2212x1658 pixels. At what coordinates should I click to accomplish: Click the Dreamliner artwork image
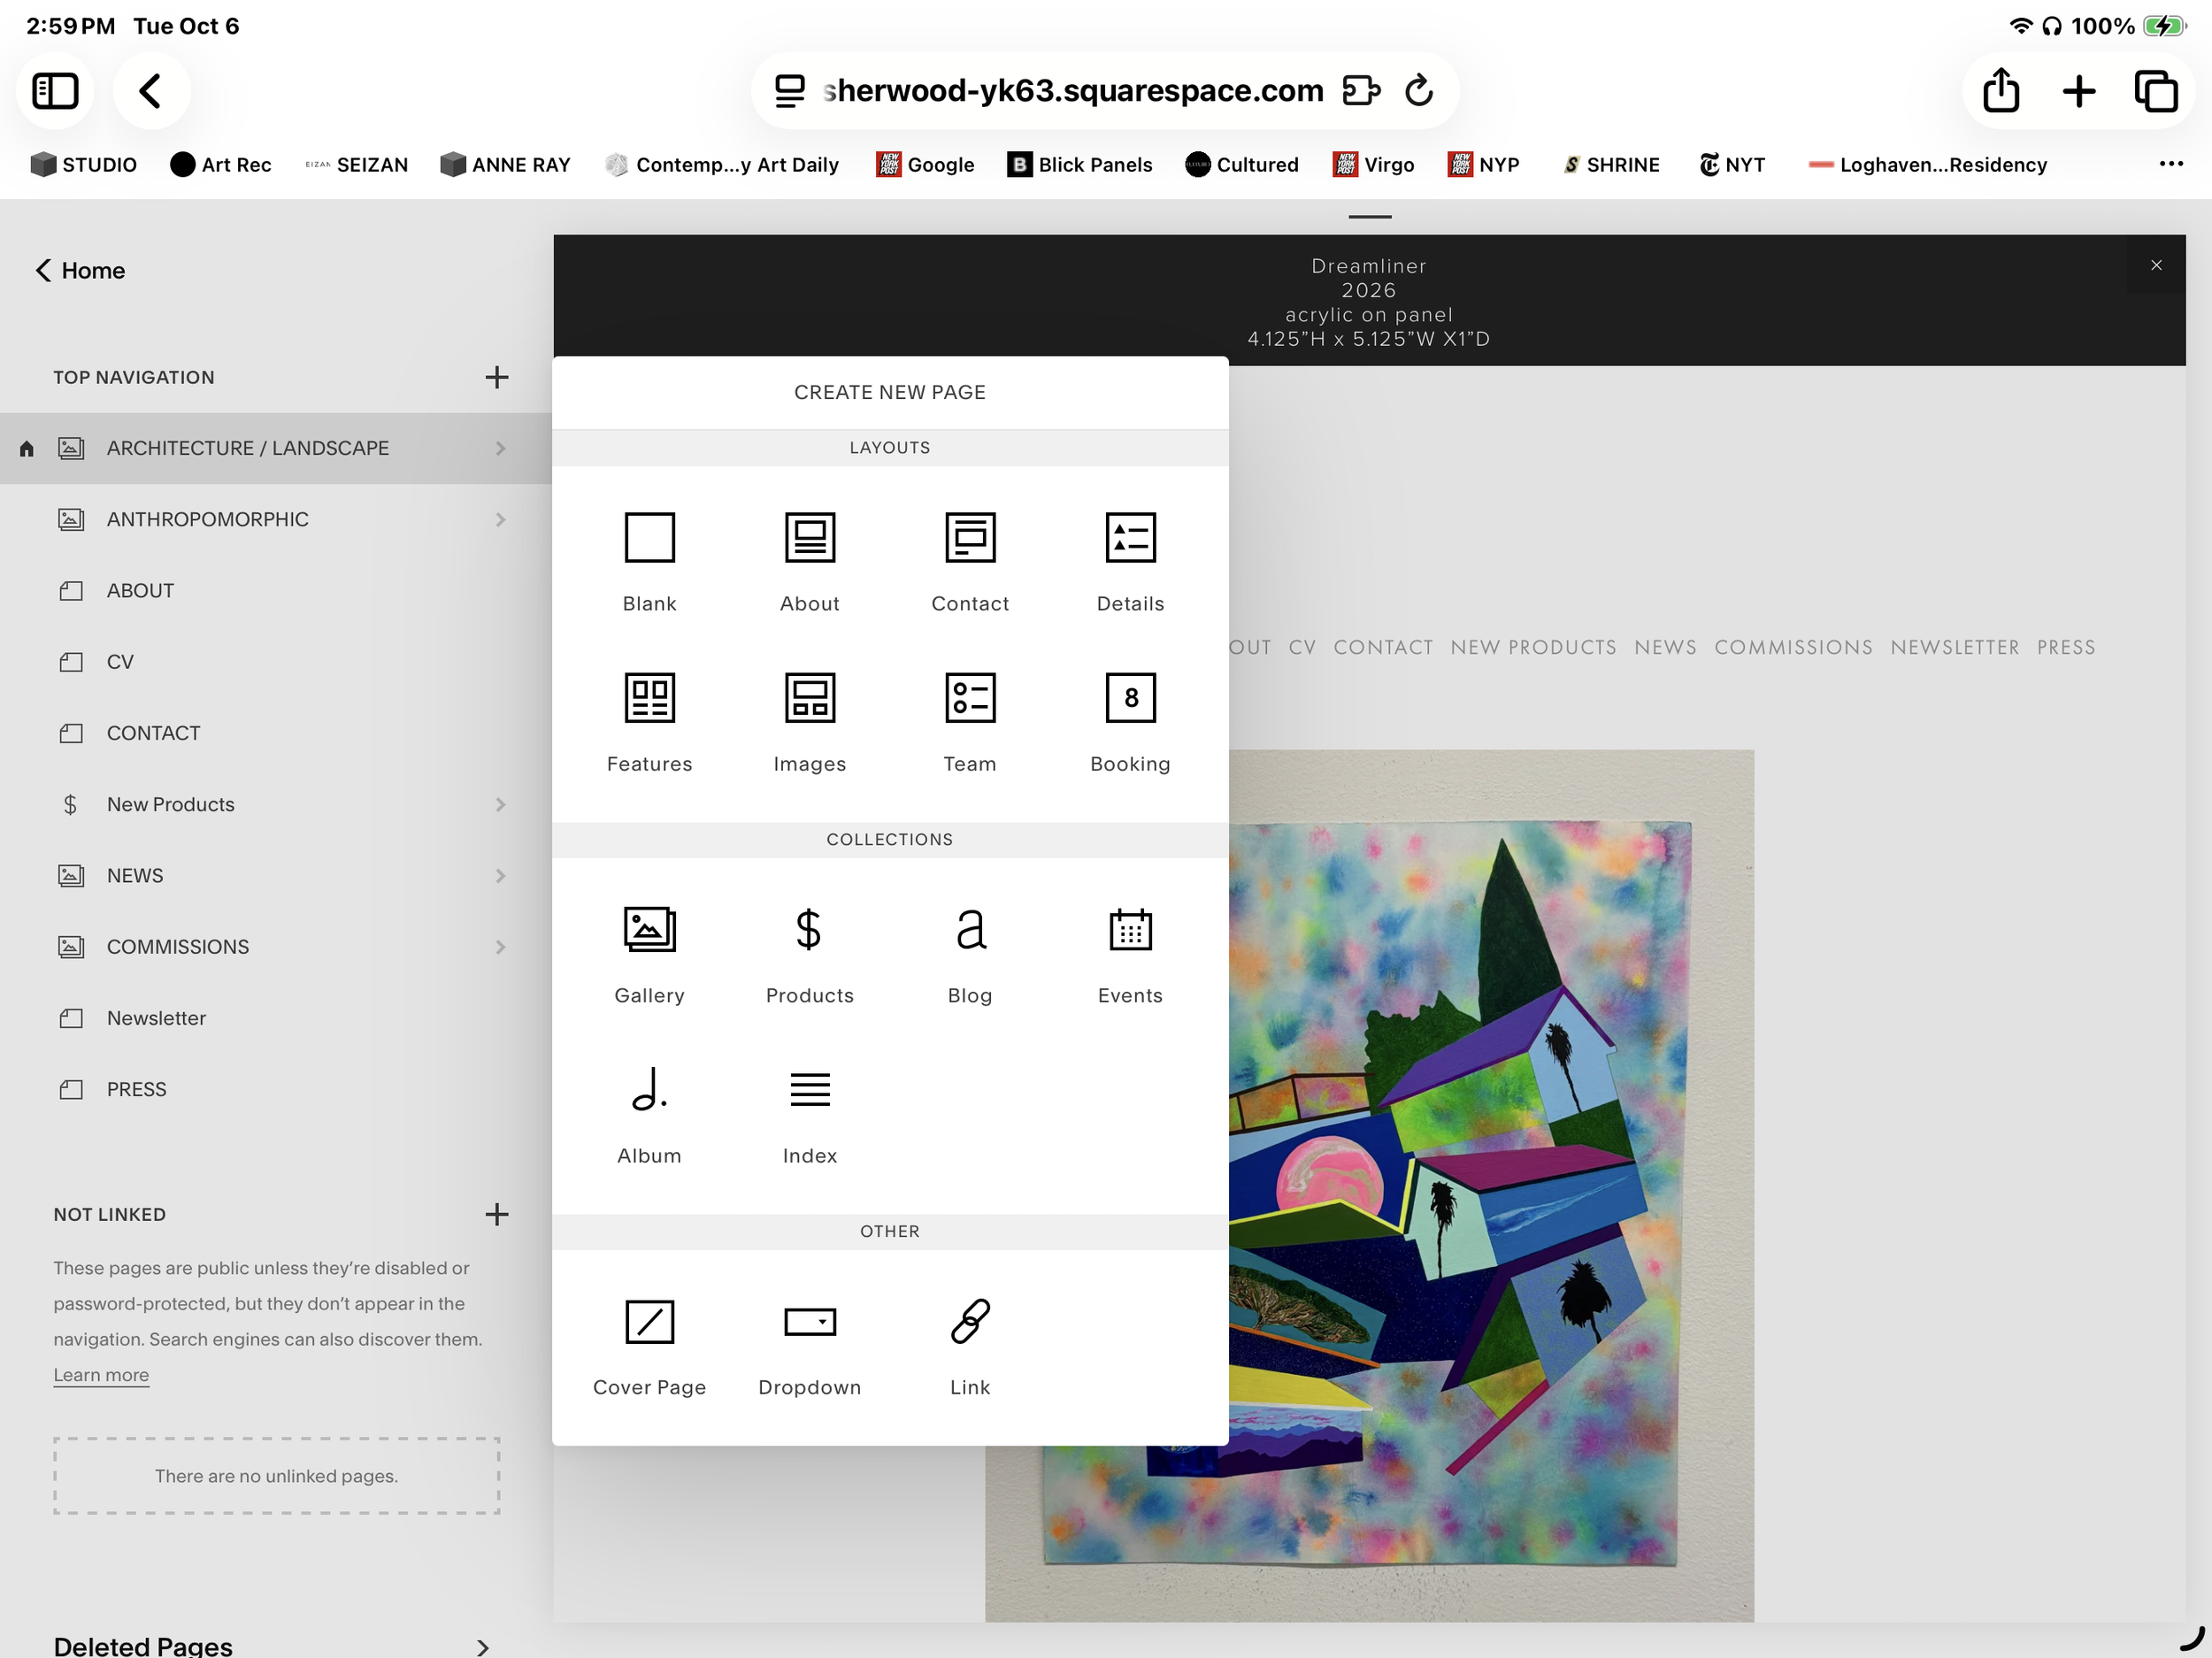(1490, 1185)
